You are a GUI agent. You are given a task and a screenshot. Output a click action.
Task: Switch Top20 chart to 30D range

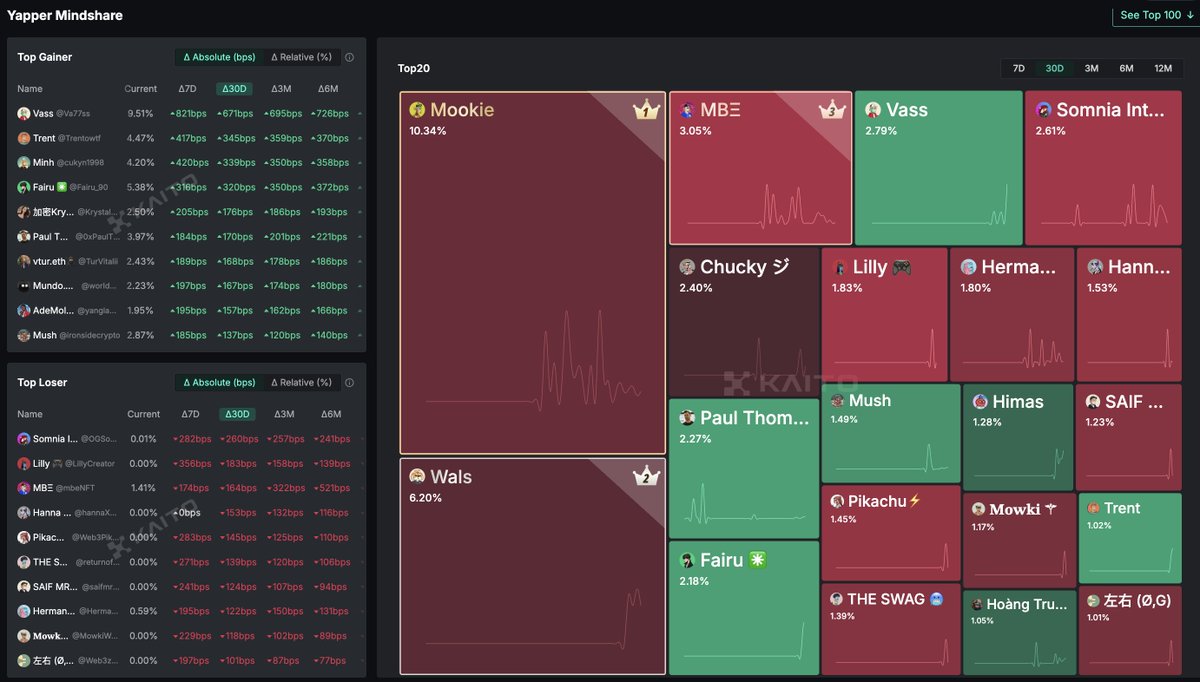point(1054,68)
